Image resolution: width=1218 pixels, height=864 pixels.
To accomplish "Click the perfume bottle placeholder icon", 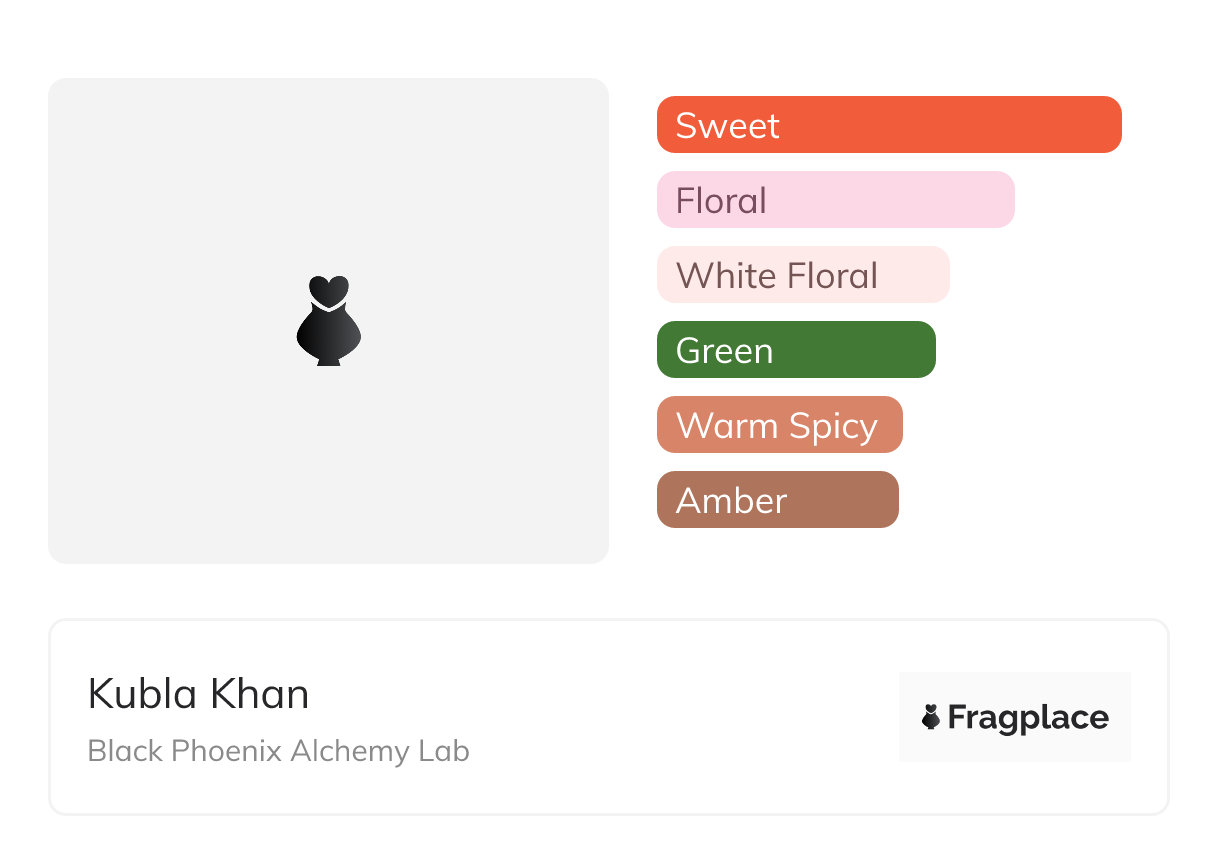I will click(x=328, y=330).
